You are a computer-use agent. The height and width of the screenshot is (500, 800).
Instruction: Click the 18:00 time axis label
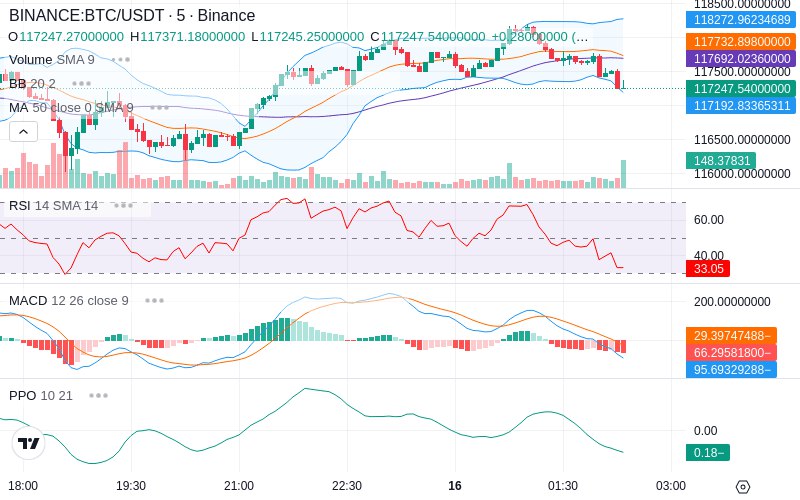[x=23, y=486]
